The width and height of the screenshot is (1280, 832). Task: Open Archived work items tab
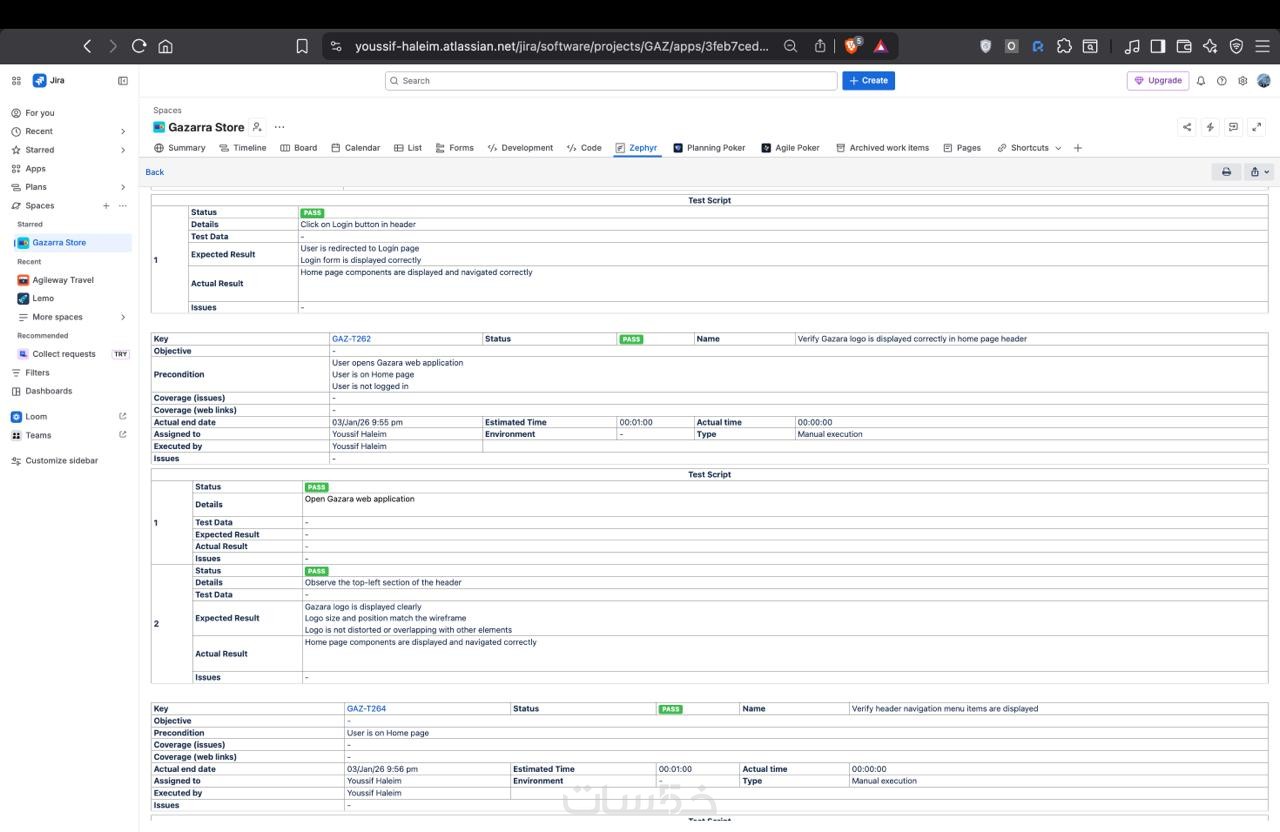coord(882,148)
